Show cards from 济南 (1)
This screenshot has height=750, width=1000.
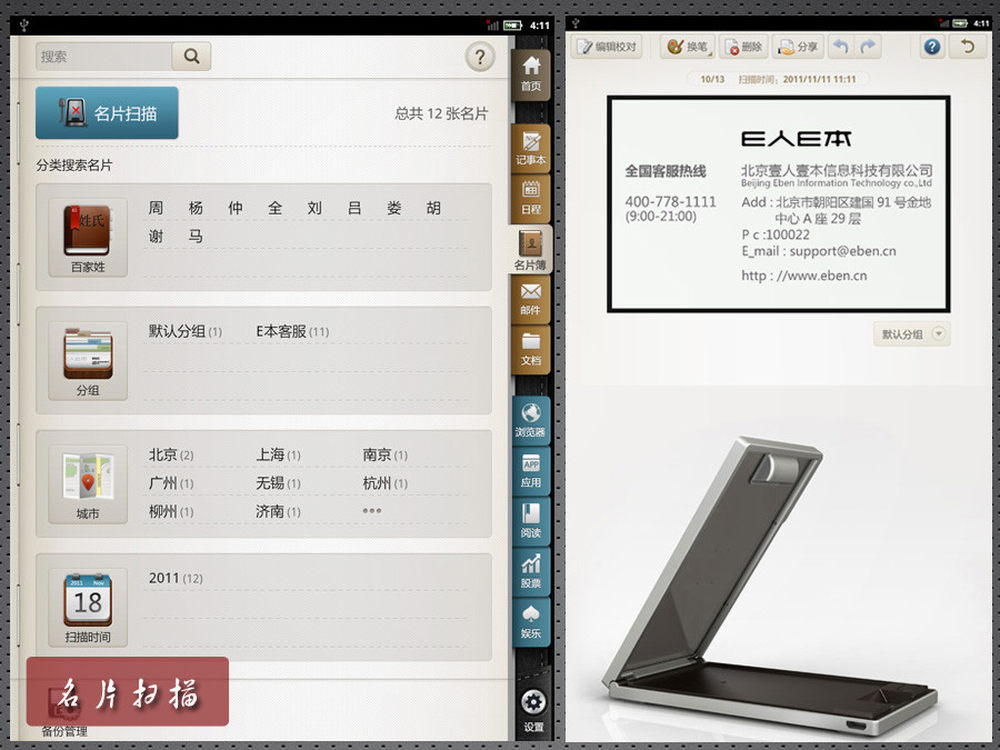tap(278, 511)
